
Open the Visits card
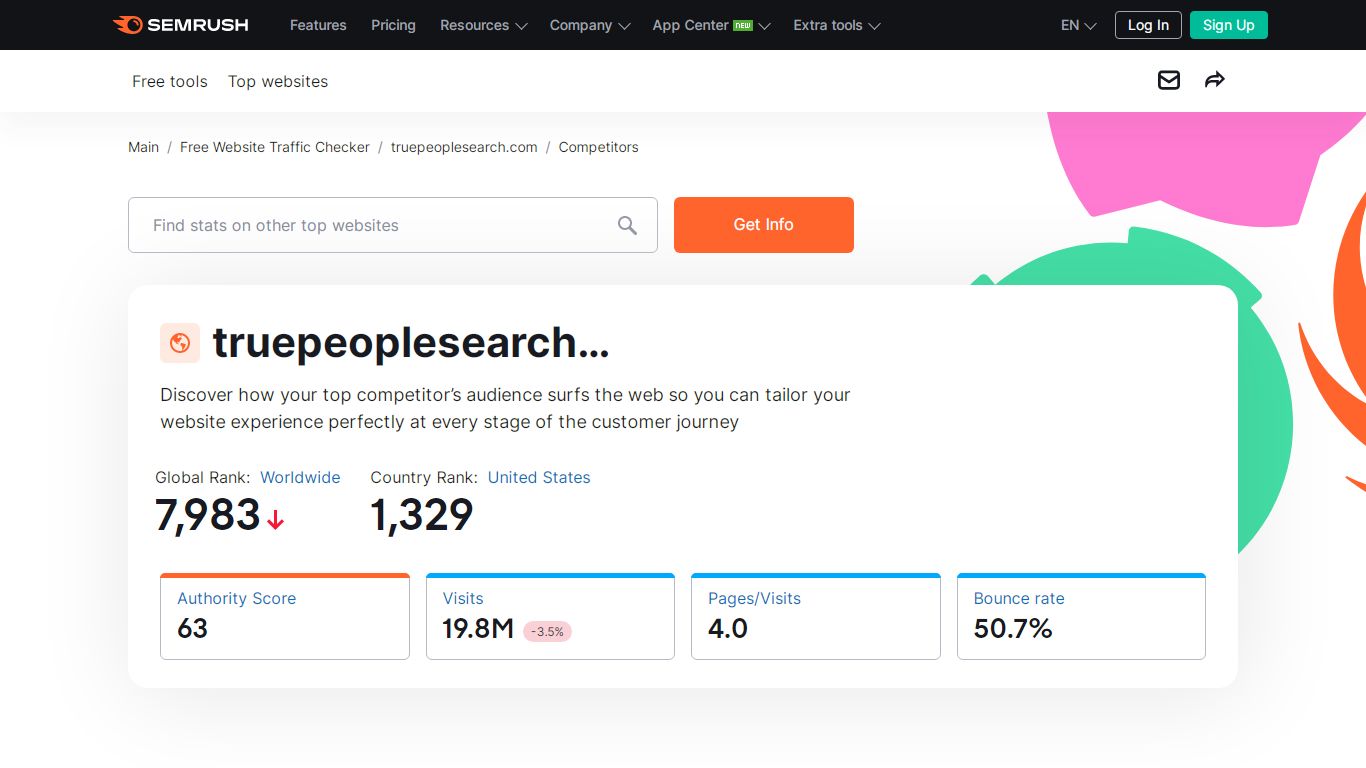(550, 616)
